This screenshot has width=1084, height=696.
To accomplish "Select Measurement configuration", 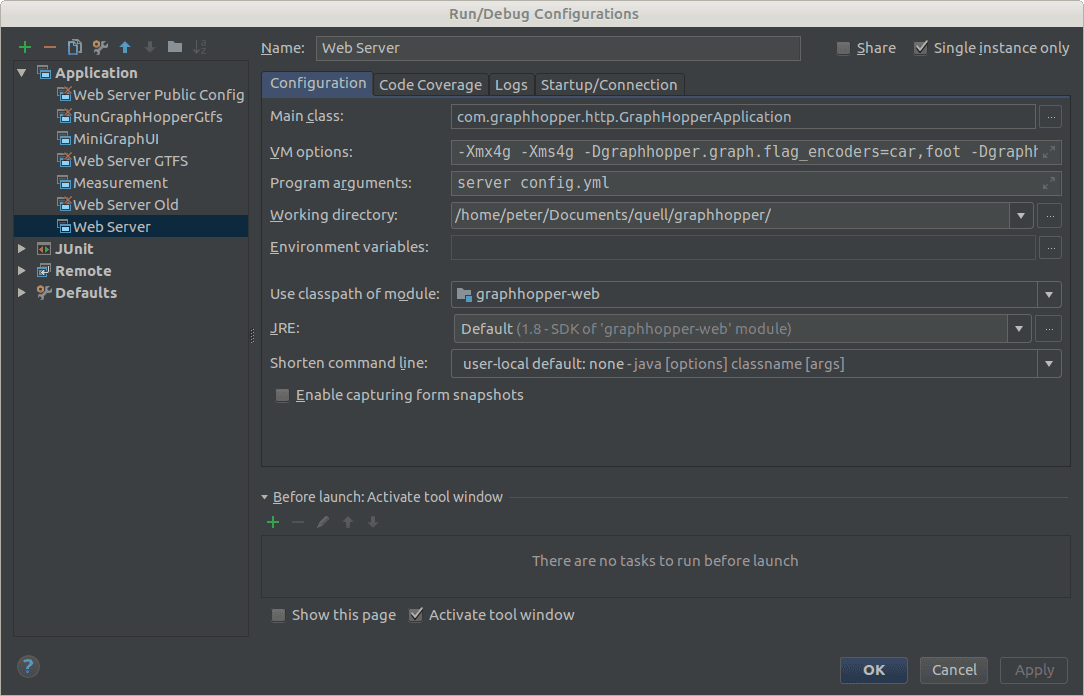I will click(x=112, y=183).
